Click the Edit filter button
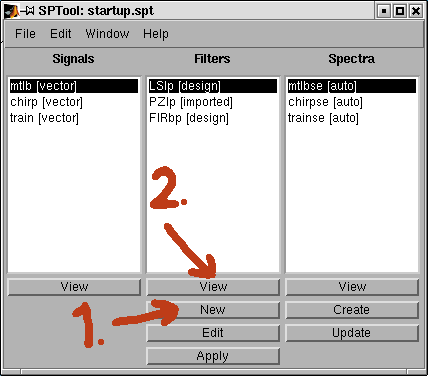Screen dimensions: 428x376 tap(213, 333)
